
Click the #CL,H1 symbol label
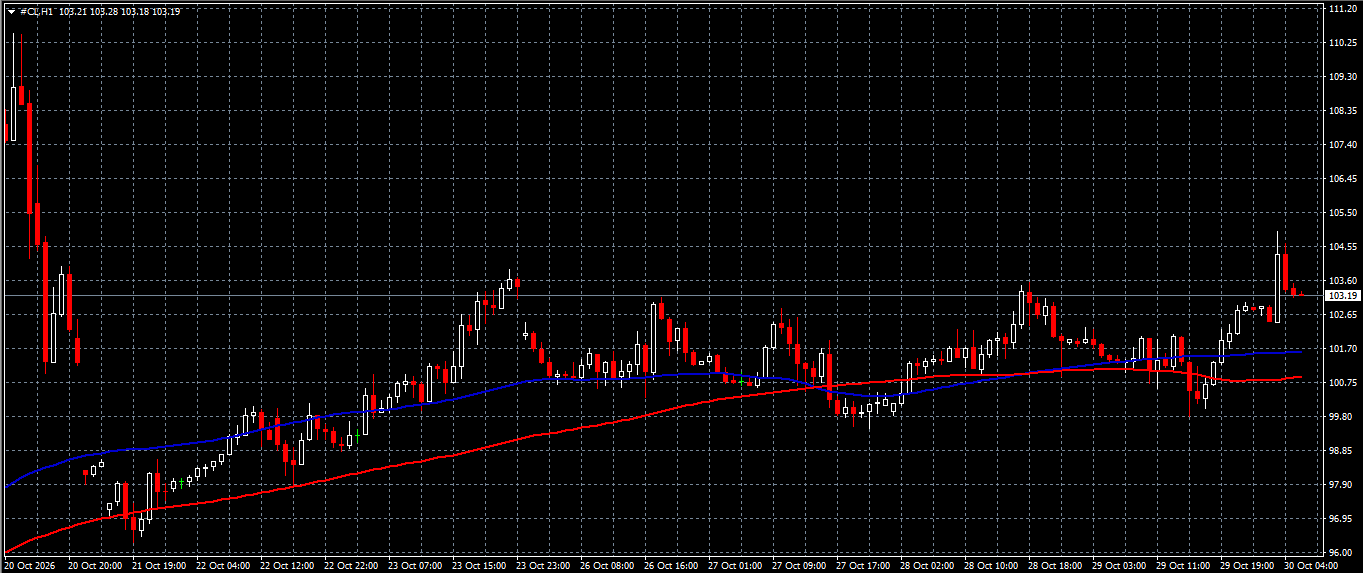[x=36, y=12]
